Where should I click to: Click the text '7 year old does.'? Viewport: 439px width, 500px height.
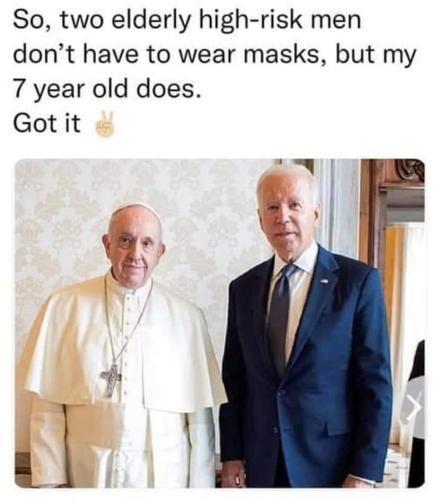coord(107,89)
